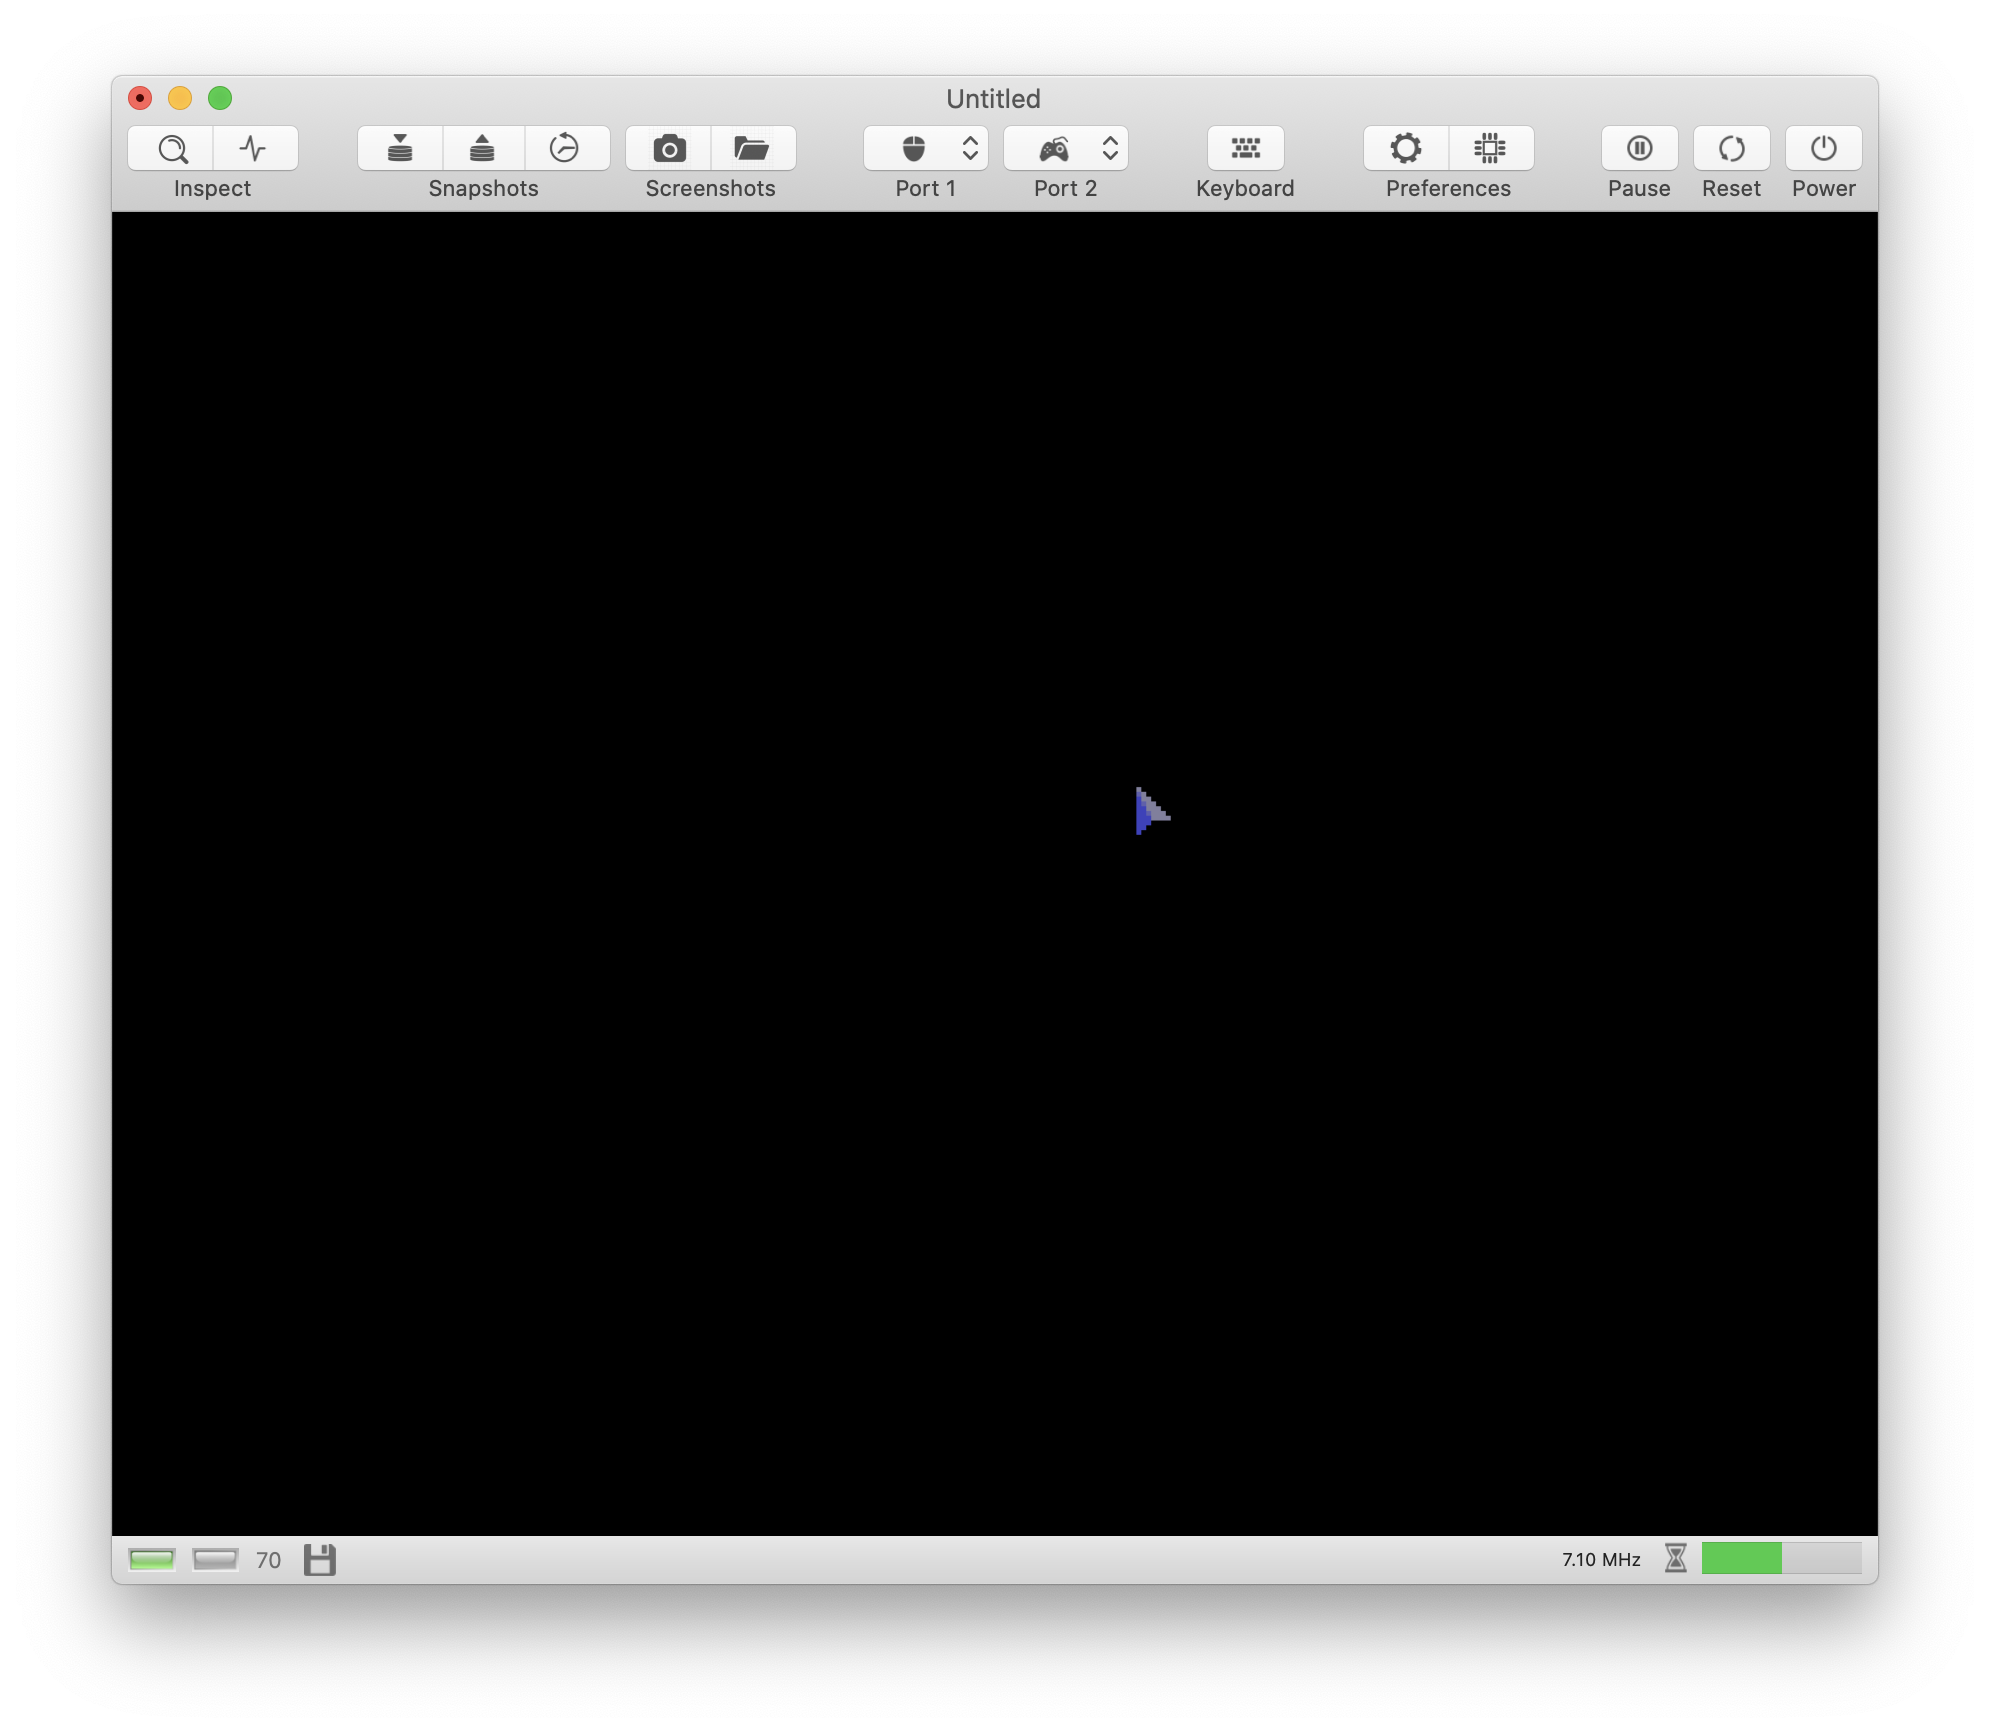Restore snapshot with the up-arrow disk icon

pos(483,149)
